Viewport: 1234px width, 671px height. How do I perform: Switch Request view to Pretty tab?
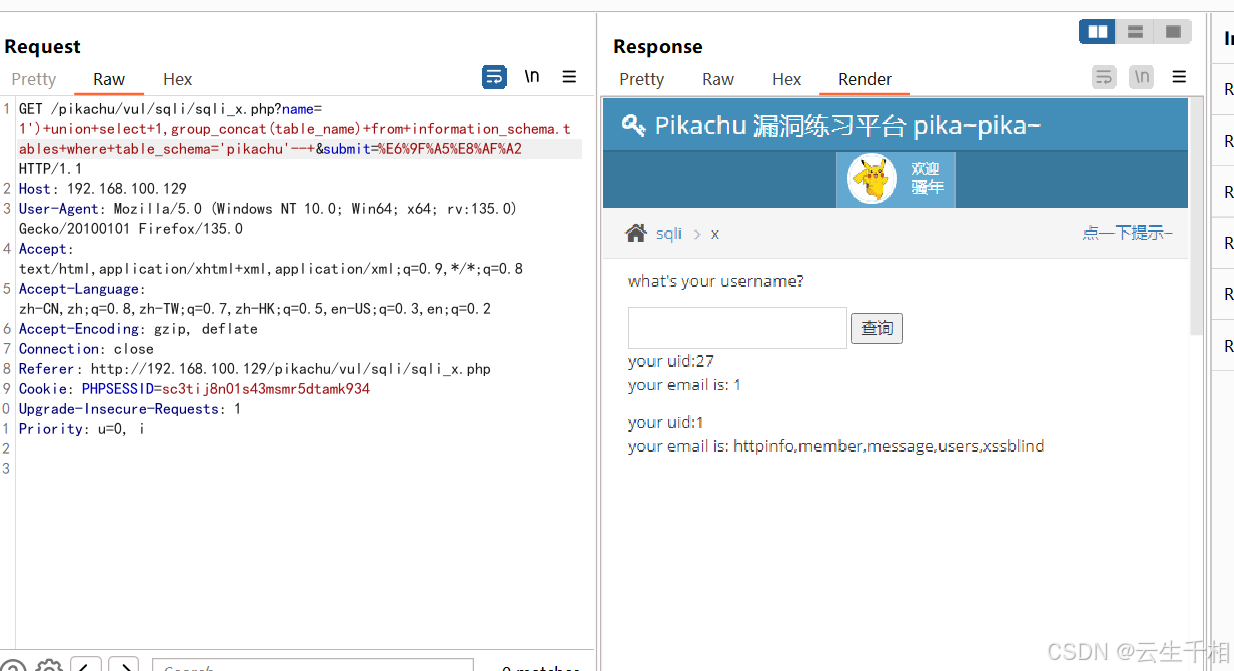pos(34,79)
